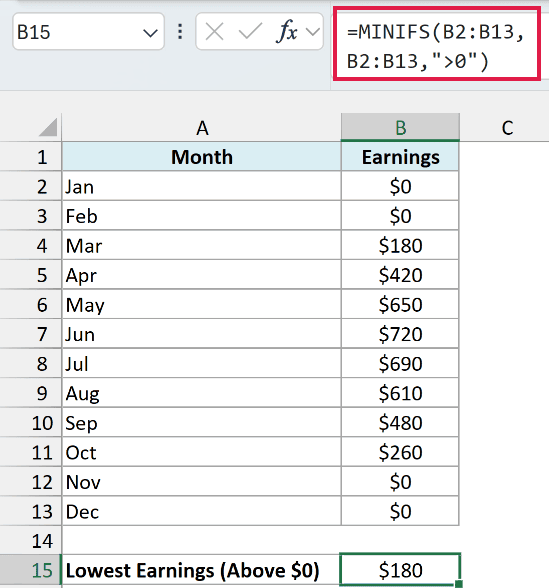Select the Jun cell
Viewport: 549px width, 588px height.
point(202,334)
